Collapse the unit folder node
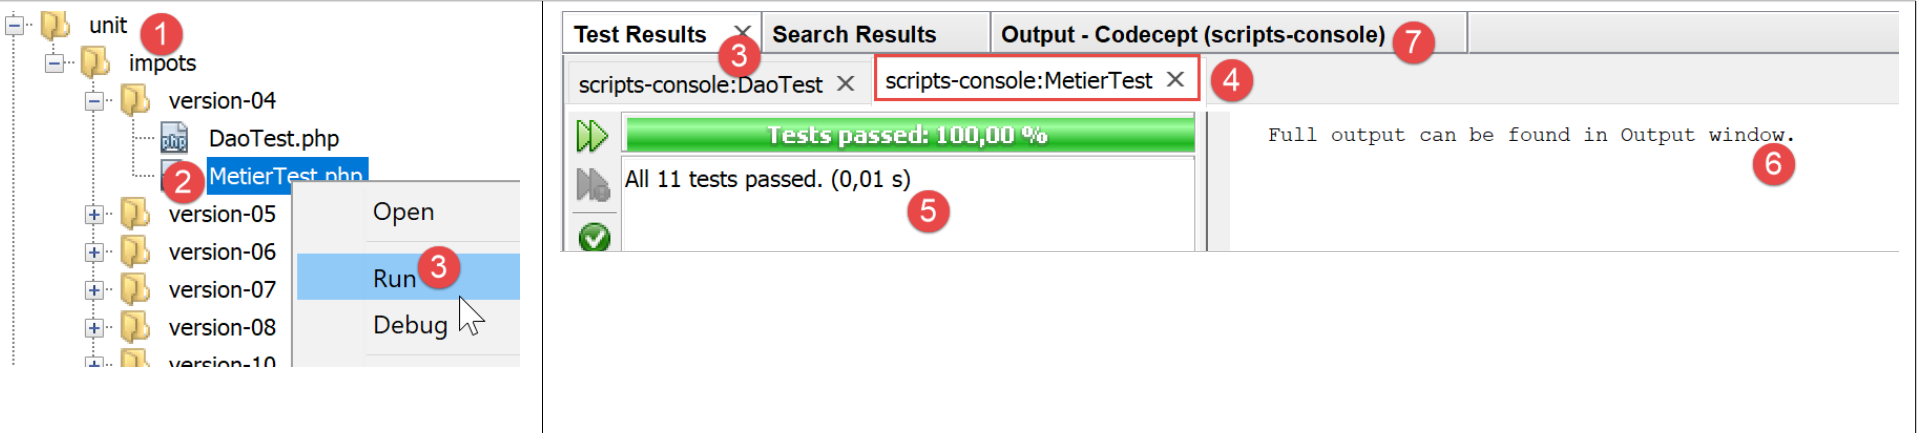The image size is (1917, 433). pyautogui.click(x=15, y=26)
